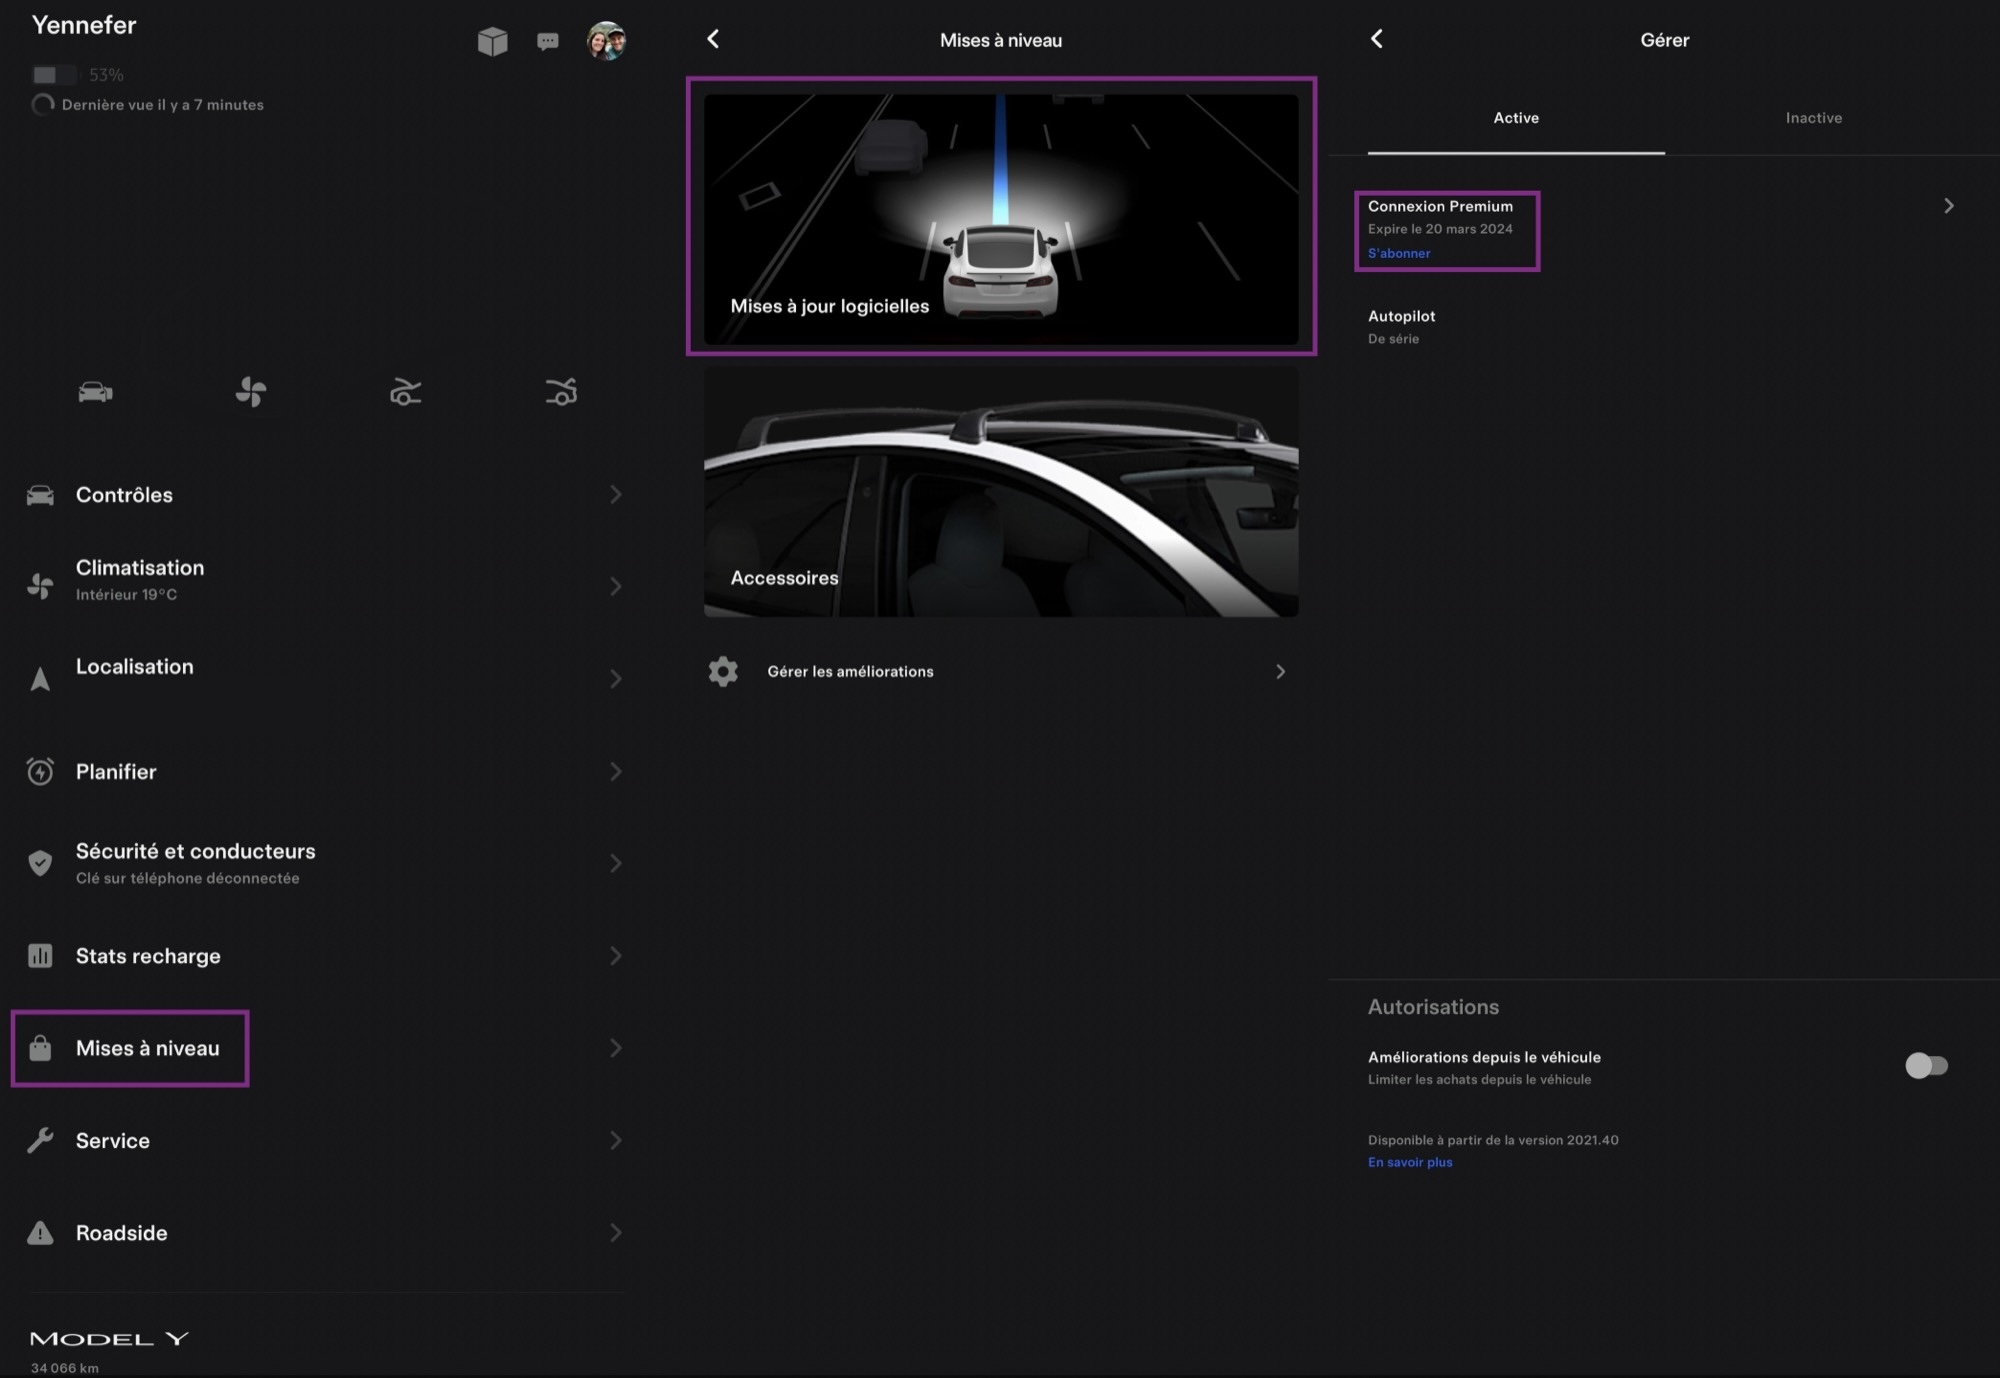Open the Service menu entry
The image size is (2000, 1378).
[x=325, y=1140]
